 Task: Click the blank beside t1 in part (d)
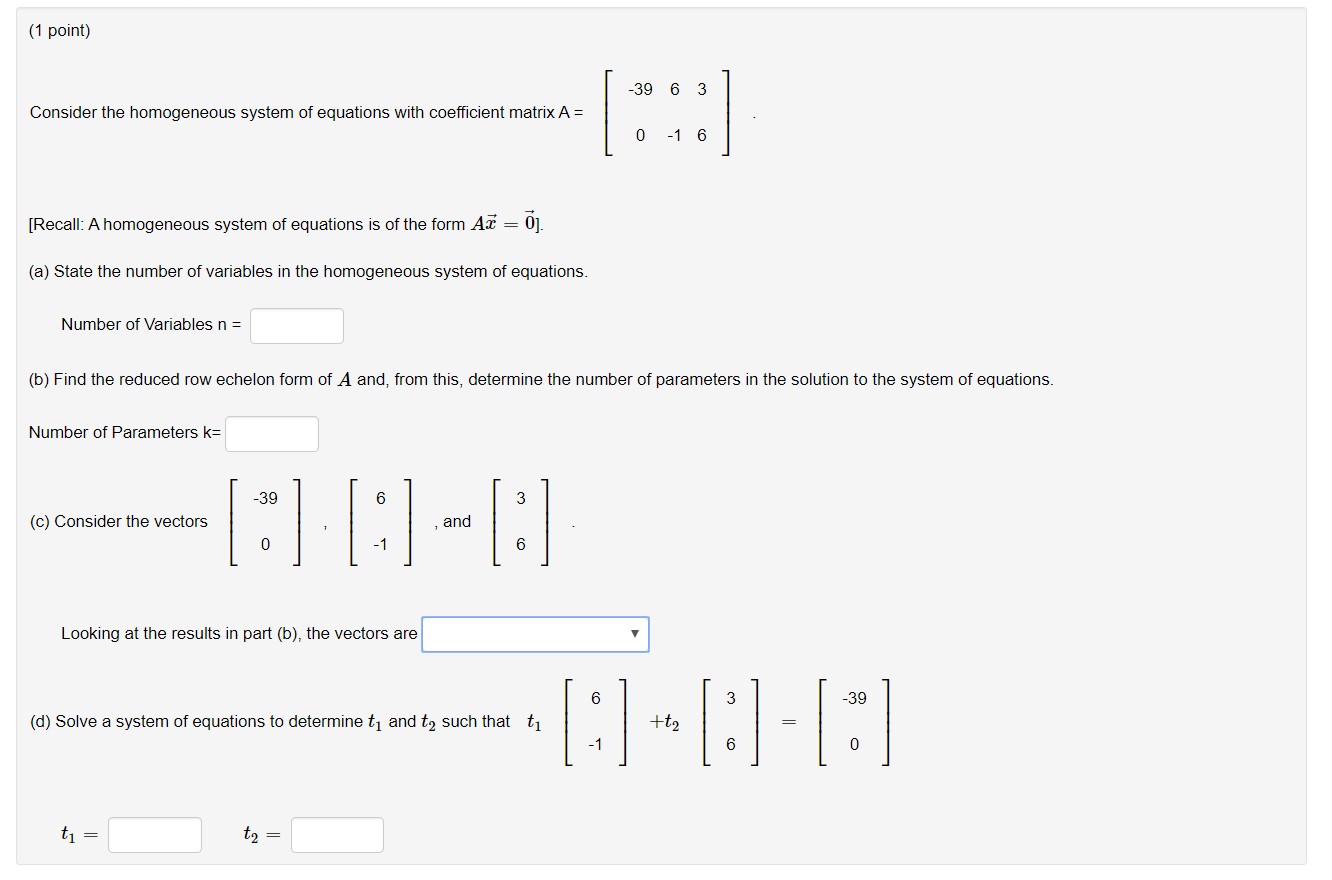[x=155, y=833]
